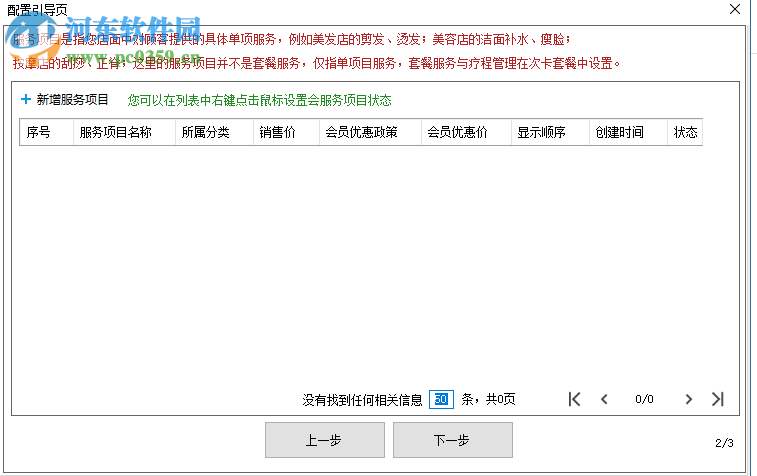
Task: Go to previous page arrow
Action: [x=604, y=399]
